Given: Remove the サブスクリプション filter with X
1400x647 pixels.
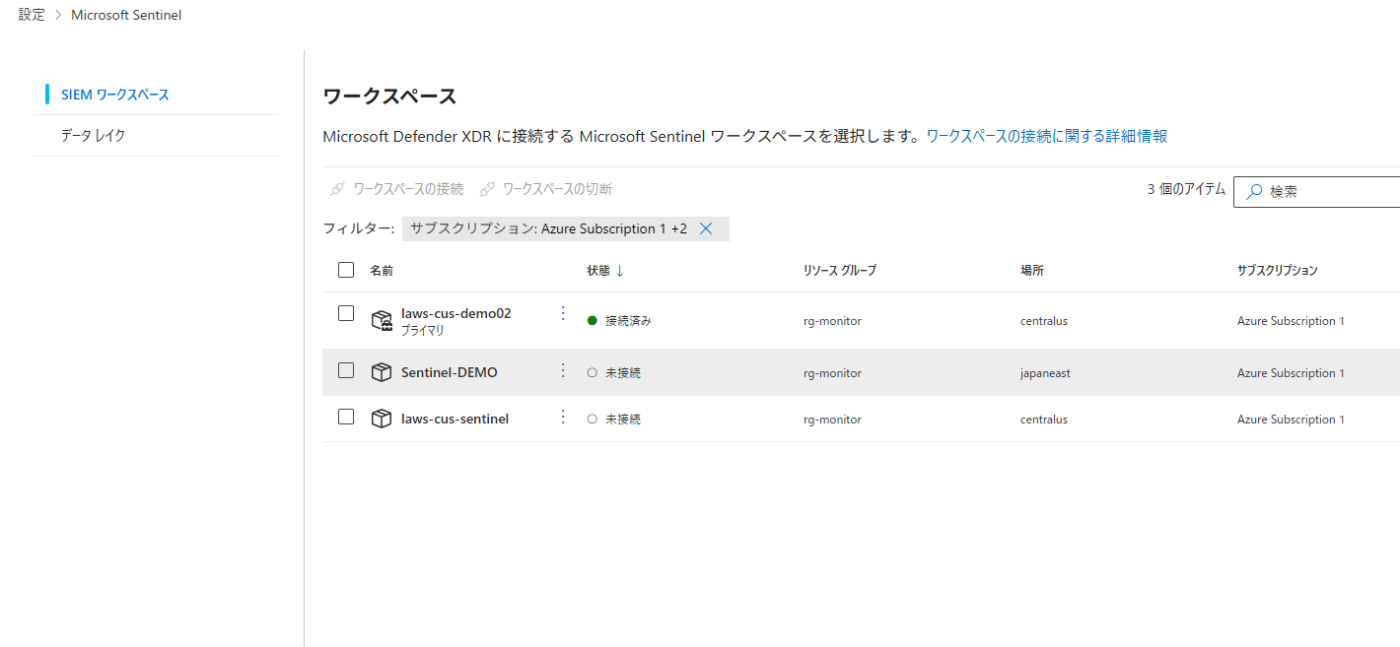Looking at the screenshot, I should [705, 229].
